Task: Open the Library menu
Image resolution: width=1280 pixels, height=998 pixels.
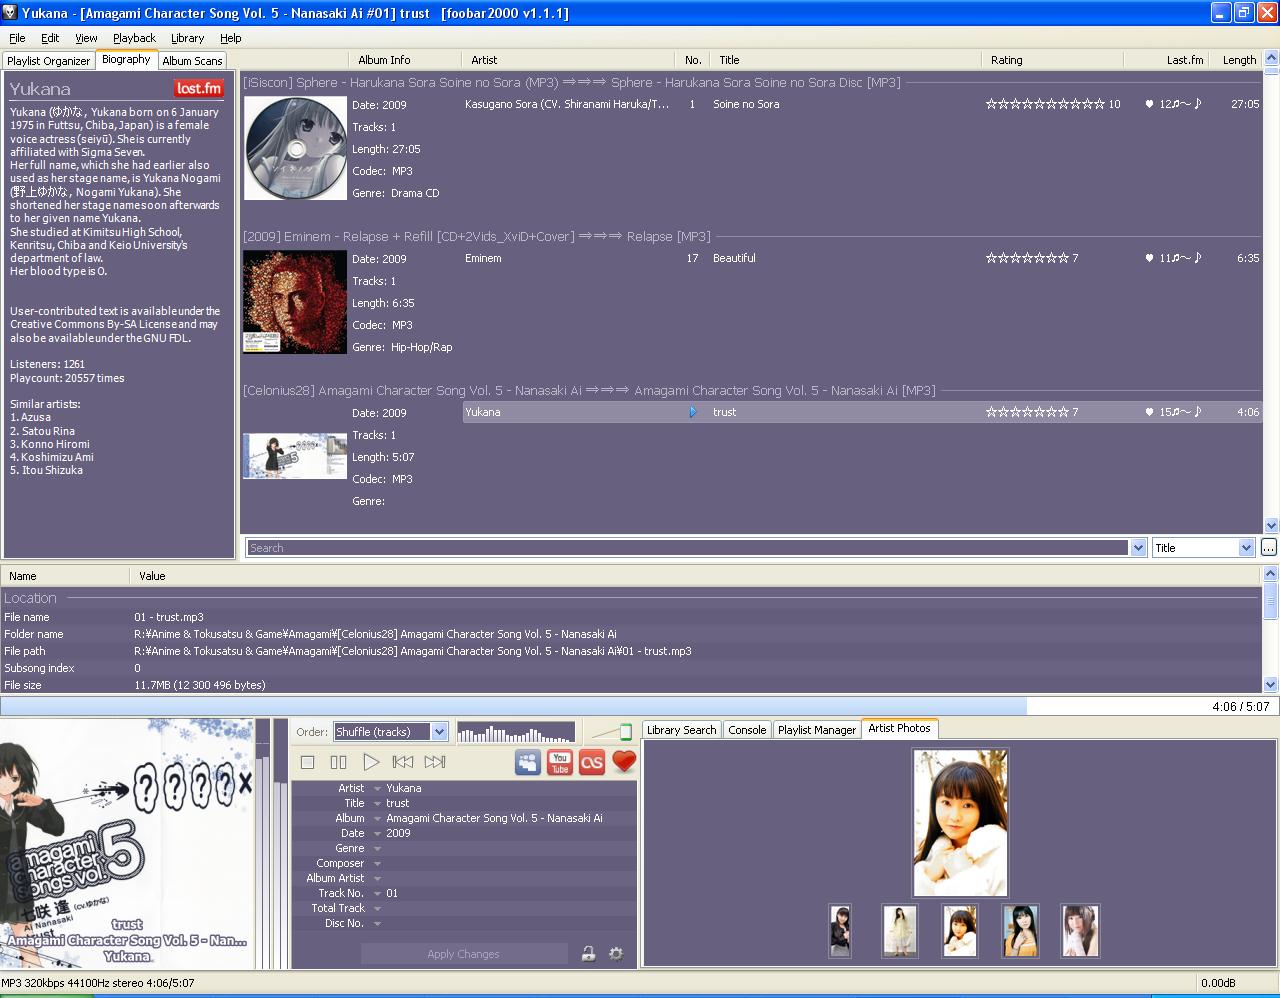Action: (187, 38)
